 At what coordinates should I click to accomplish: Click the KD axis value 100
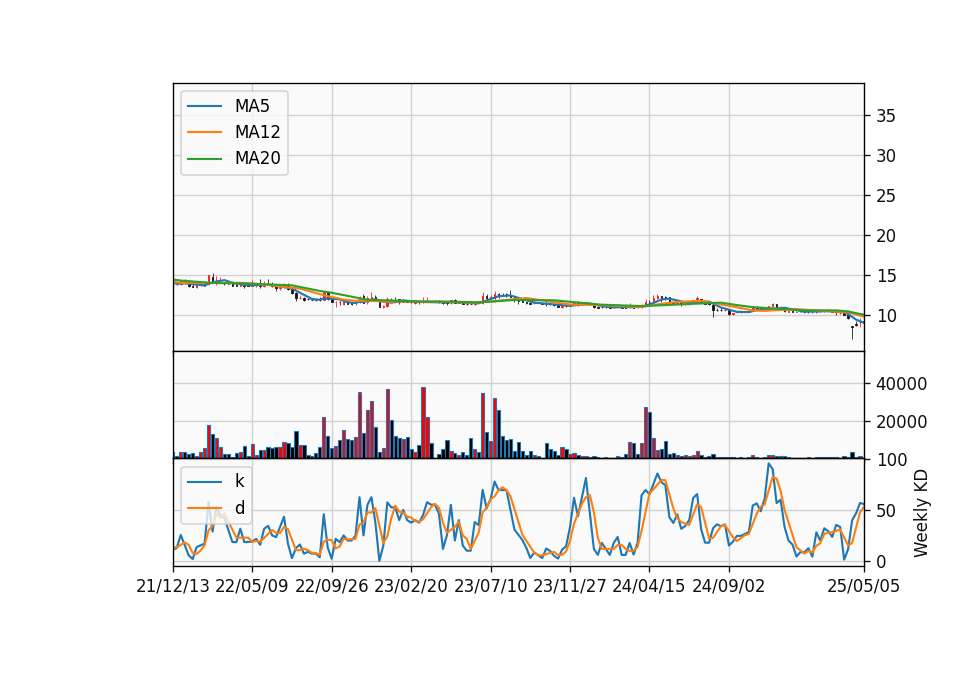(892, 460)
